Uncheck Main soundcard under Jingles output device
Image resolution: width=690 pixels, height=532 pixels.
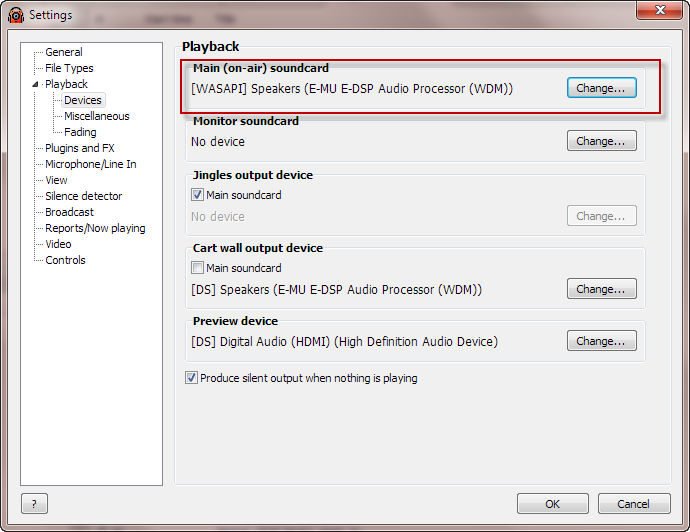pyautogui.click(x=197, y=194)
